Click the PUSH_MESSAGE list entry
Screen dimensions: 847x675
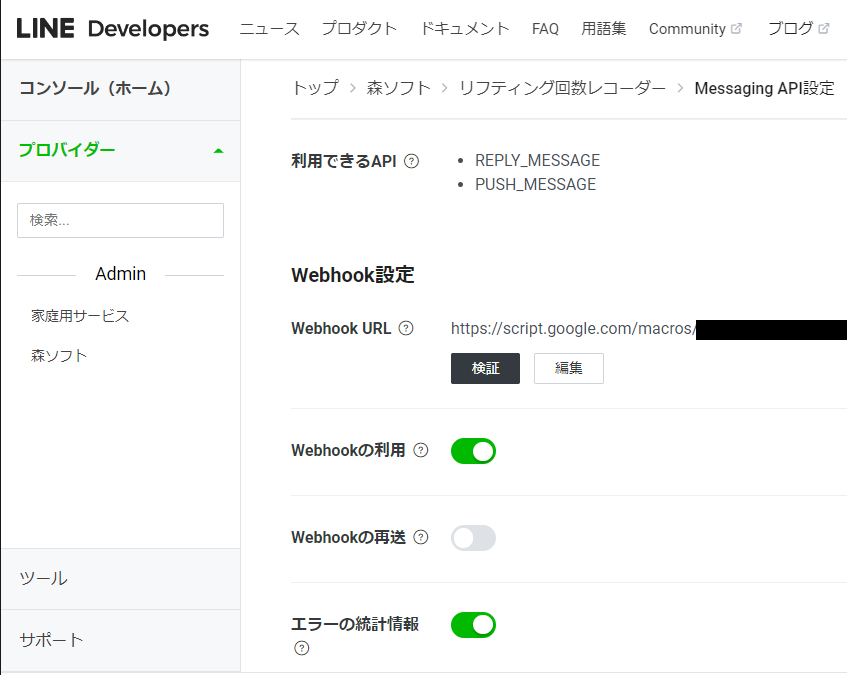click(535, 185)
